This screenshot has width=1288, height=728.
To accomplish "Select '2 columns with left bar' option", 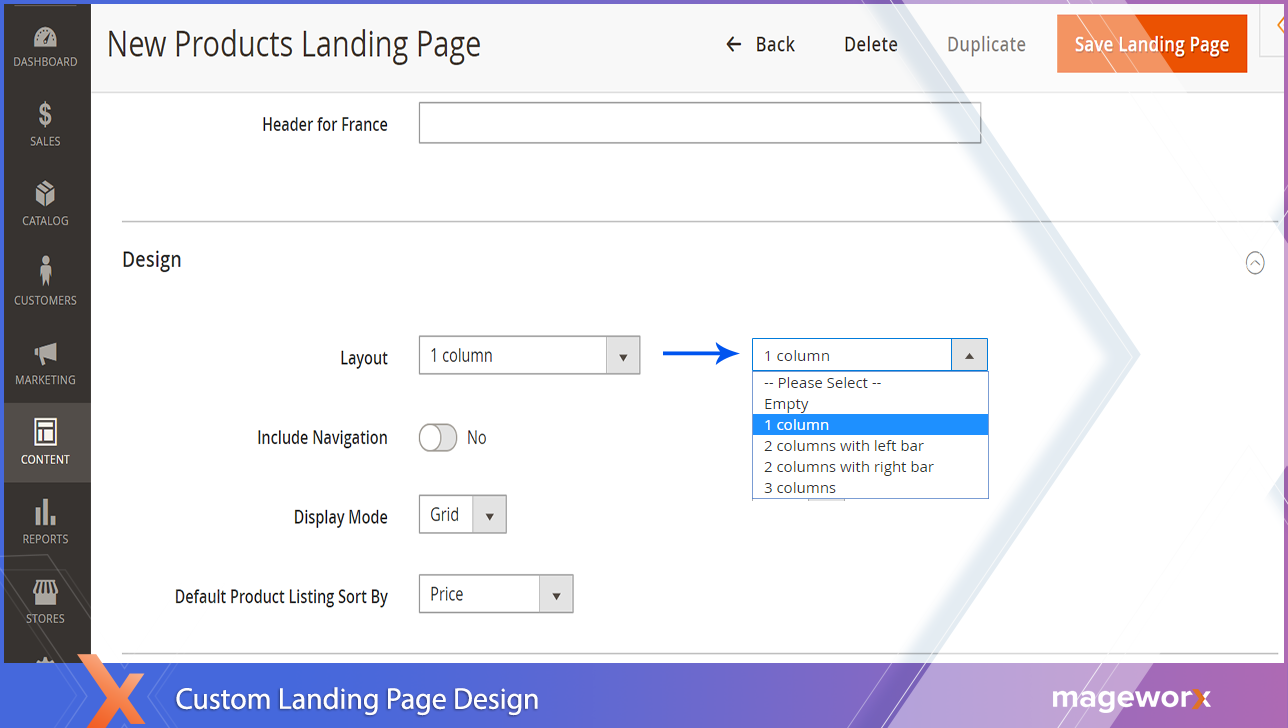I will coord(843,446).
